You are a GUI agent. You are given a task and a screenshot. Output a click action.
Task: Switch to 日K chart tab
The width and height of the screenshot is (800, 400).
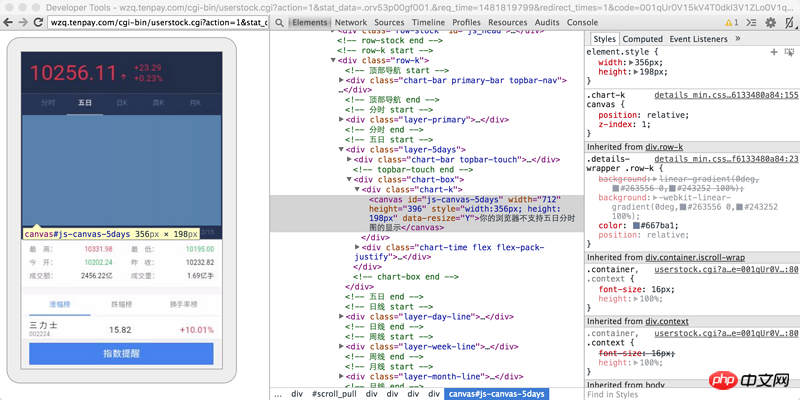(121, 103)
